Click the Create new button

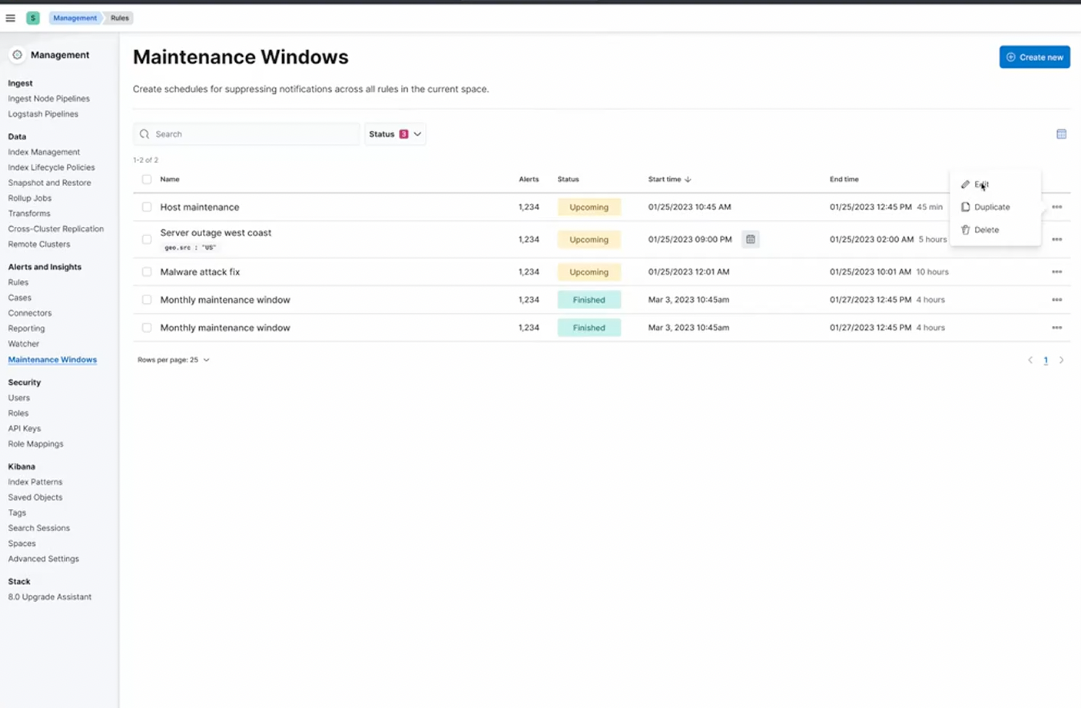1034,57
